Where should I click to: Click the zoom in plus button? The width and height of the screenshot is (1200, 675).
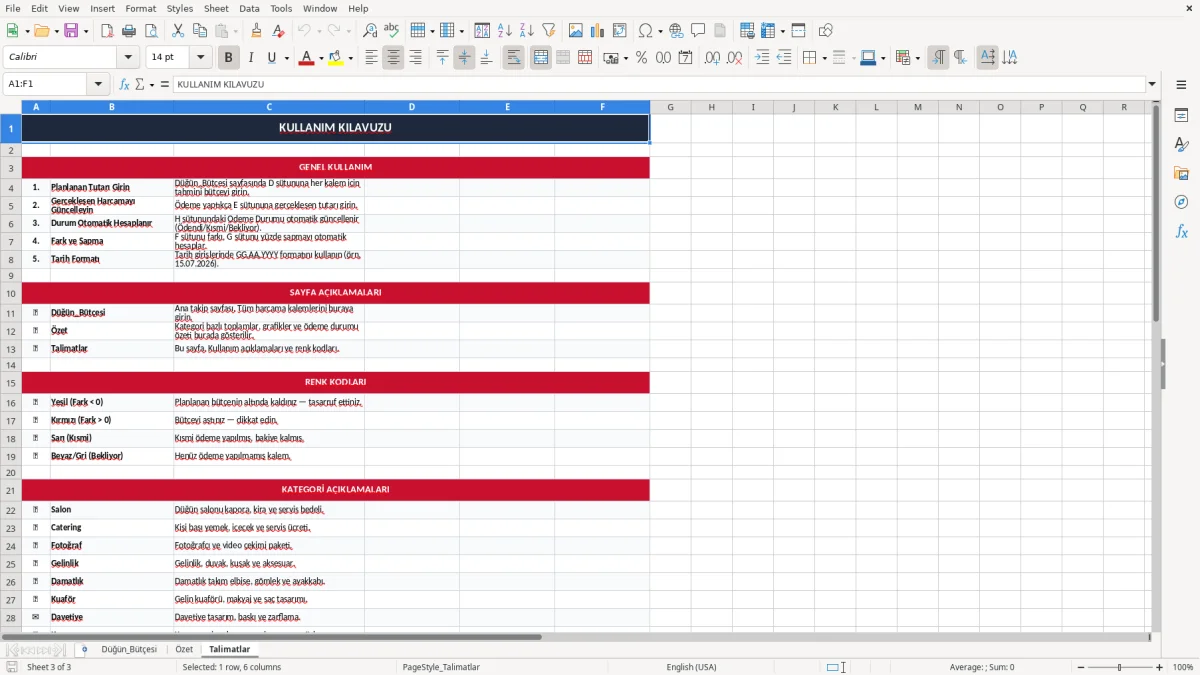click(1160, 667)
